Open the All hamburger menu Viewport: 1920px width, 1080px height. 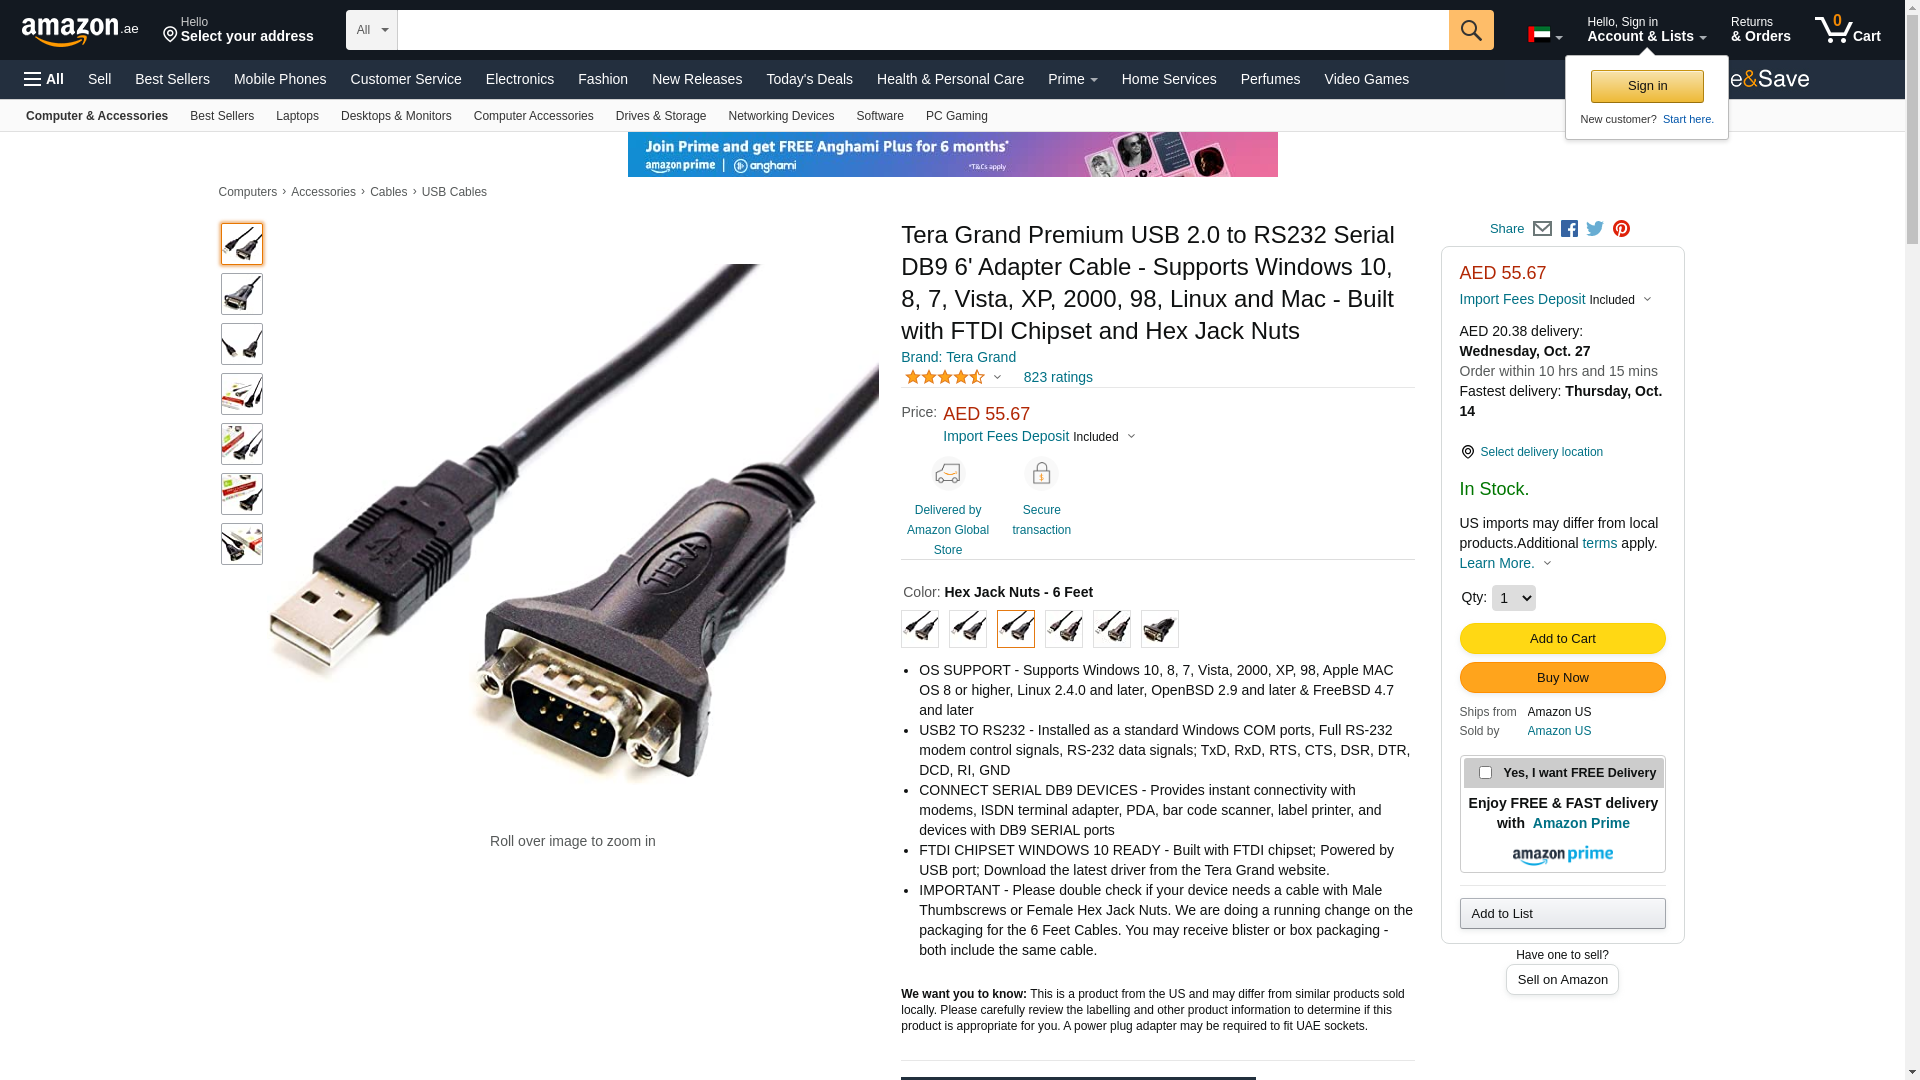[44, 79]
